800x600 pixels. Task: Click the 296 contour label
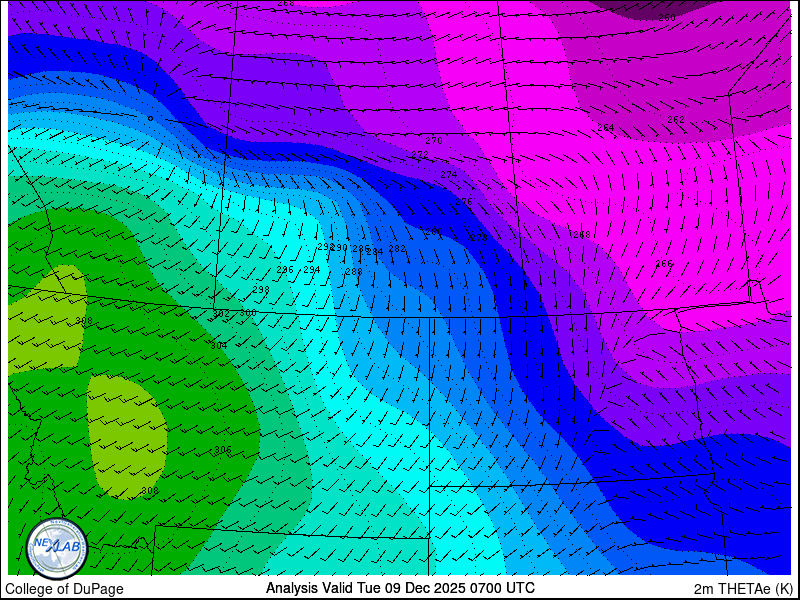point(285,270)
